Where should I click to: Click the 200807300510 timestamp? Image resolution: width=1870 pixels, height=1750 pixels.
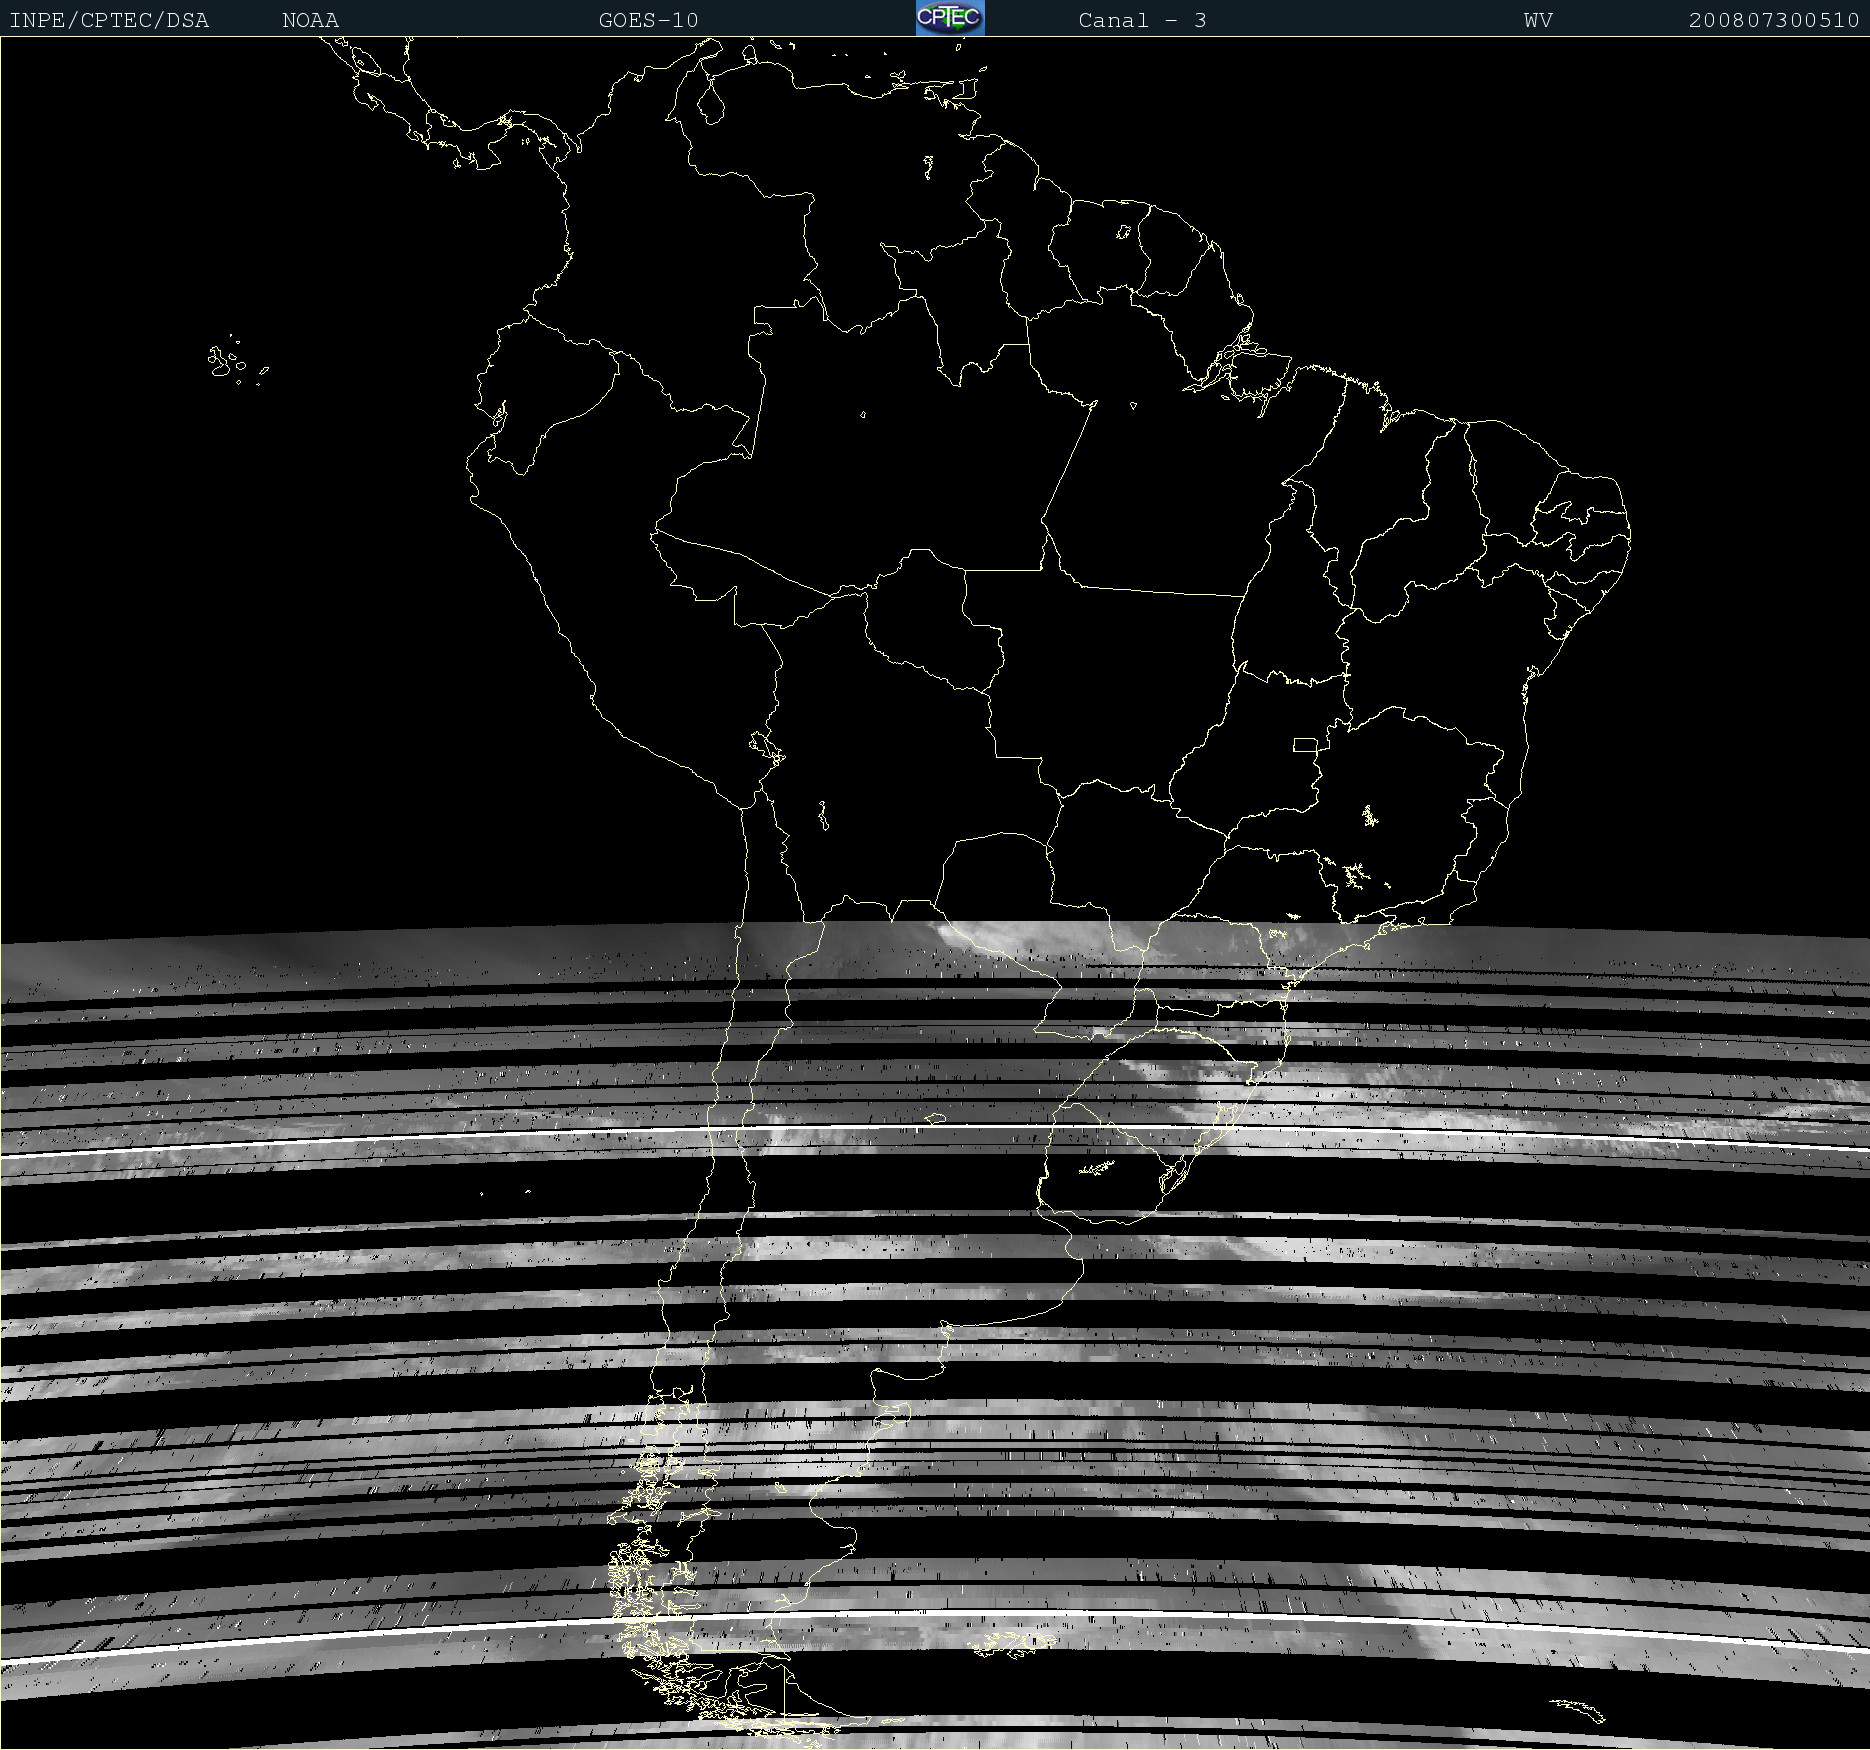tap(1774, 20)
